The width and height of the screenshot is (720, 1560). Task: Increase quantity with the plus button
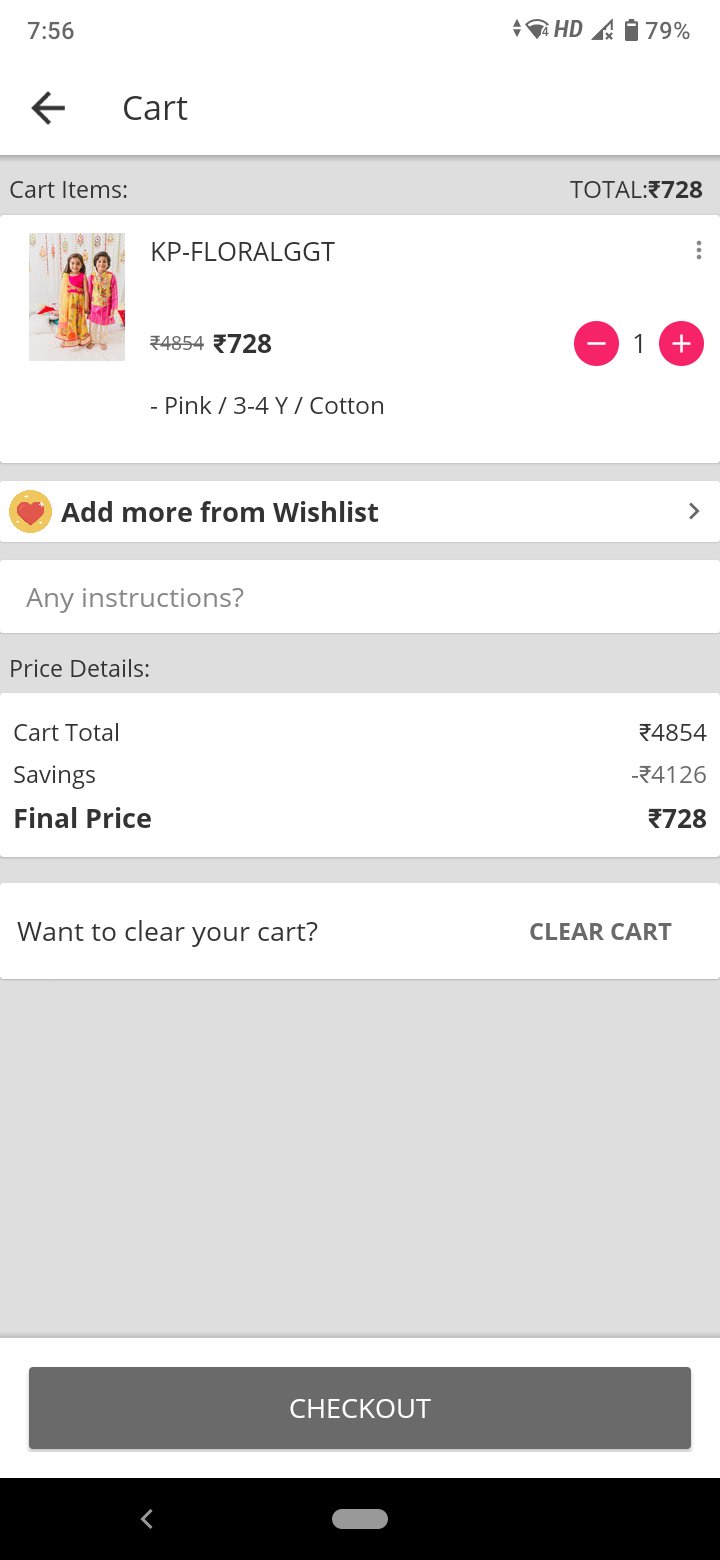(681, 344)
